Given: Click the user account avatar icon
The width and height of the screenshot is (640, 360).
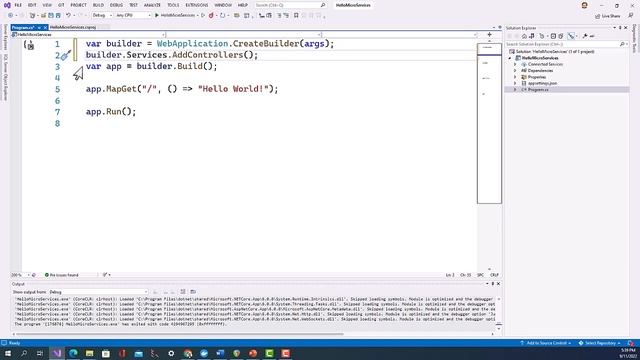Looking at the screenshot, I should pos(584,5).
